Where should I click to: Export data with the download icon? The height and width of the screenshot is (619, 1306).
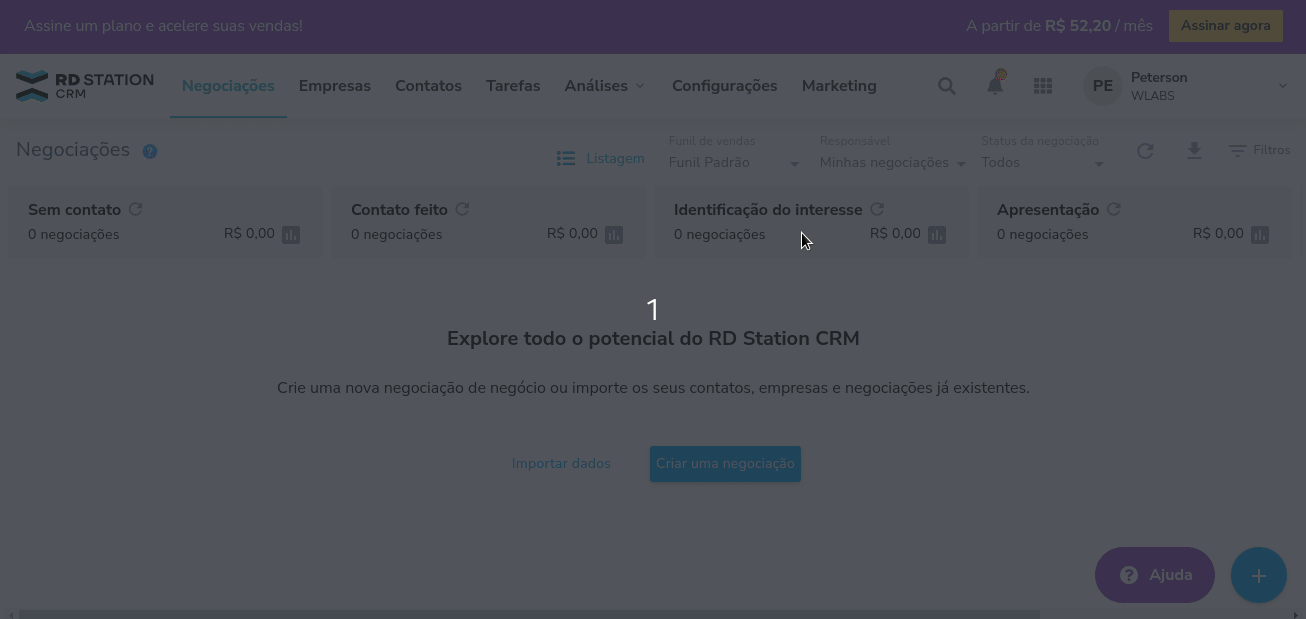click(x=1194, y=150)
